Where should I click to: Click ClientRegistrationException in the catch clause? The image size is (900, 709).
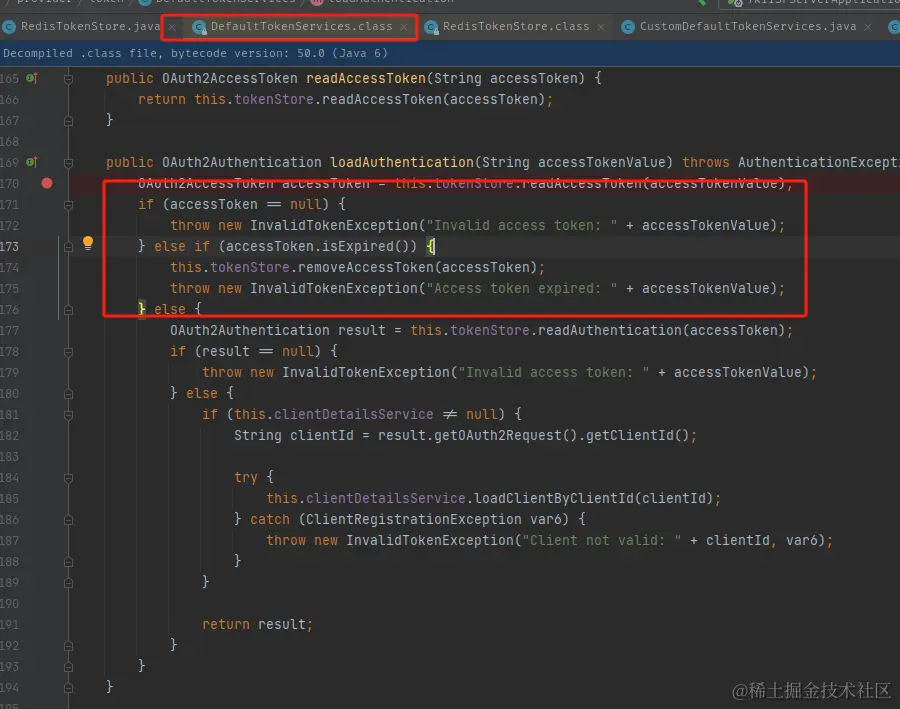[414, 519]
